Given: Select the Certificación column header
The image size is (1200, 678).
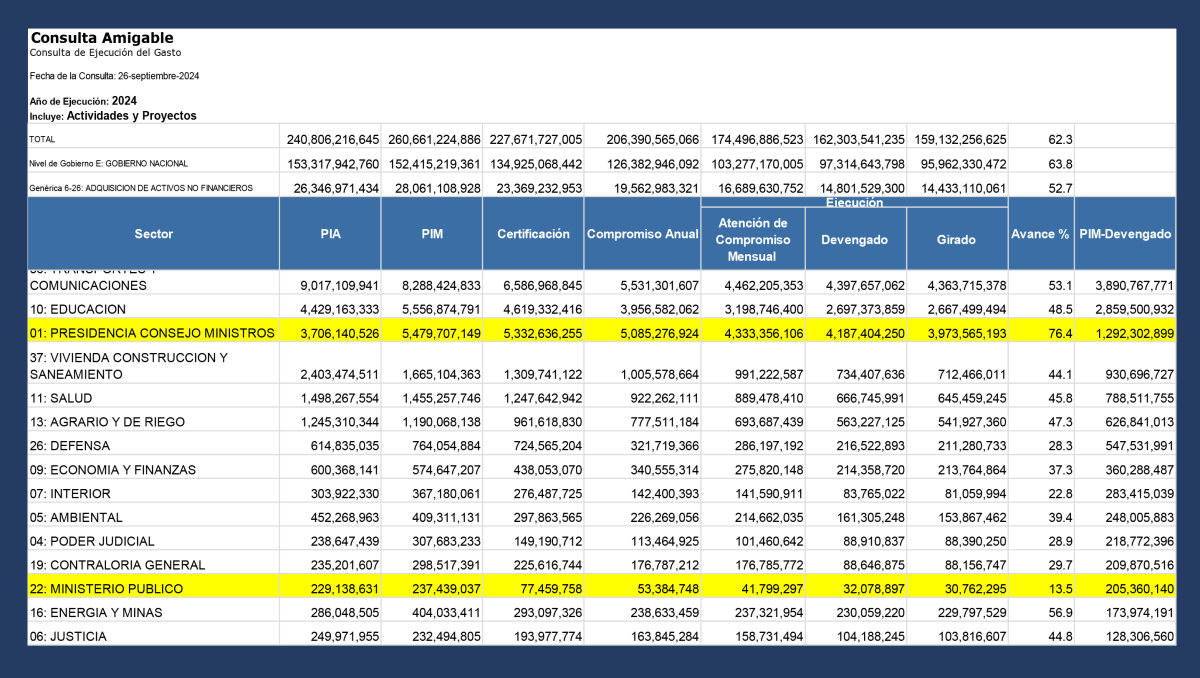Looking at the screenshot, I should click(533, 234).
